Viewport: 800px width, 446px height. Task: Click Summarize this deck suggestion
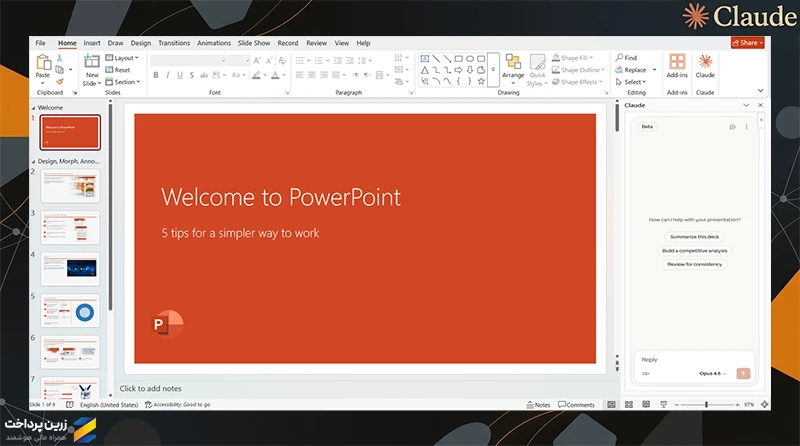[x=694, y=237]
